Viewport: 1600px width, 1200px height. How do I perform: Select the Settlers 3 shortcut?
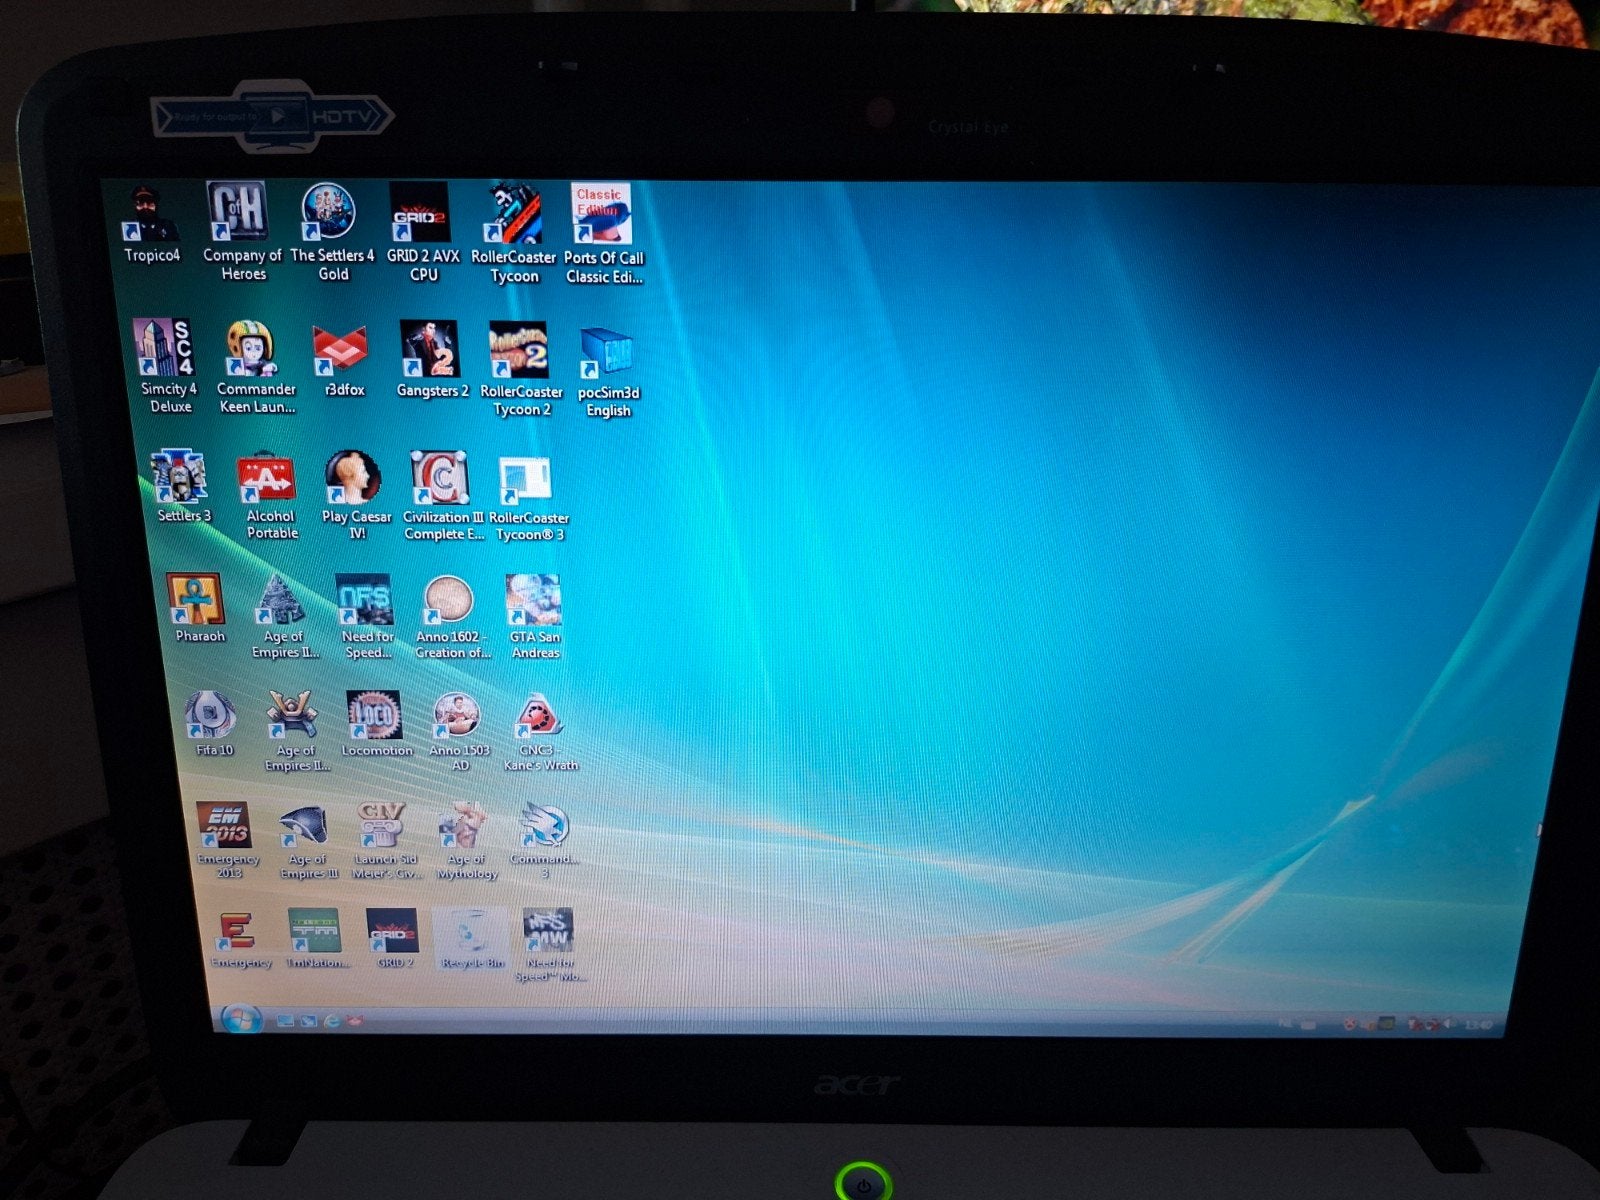pos(182,487)
